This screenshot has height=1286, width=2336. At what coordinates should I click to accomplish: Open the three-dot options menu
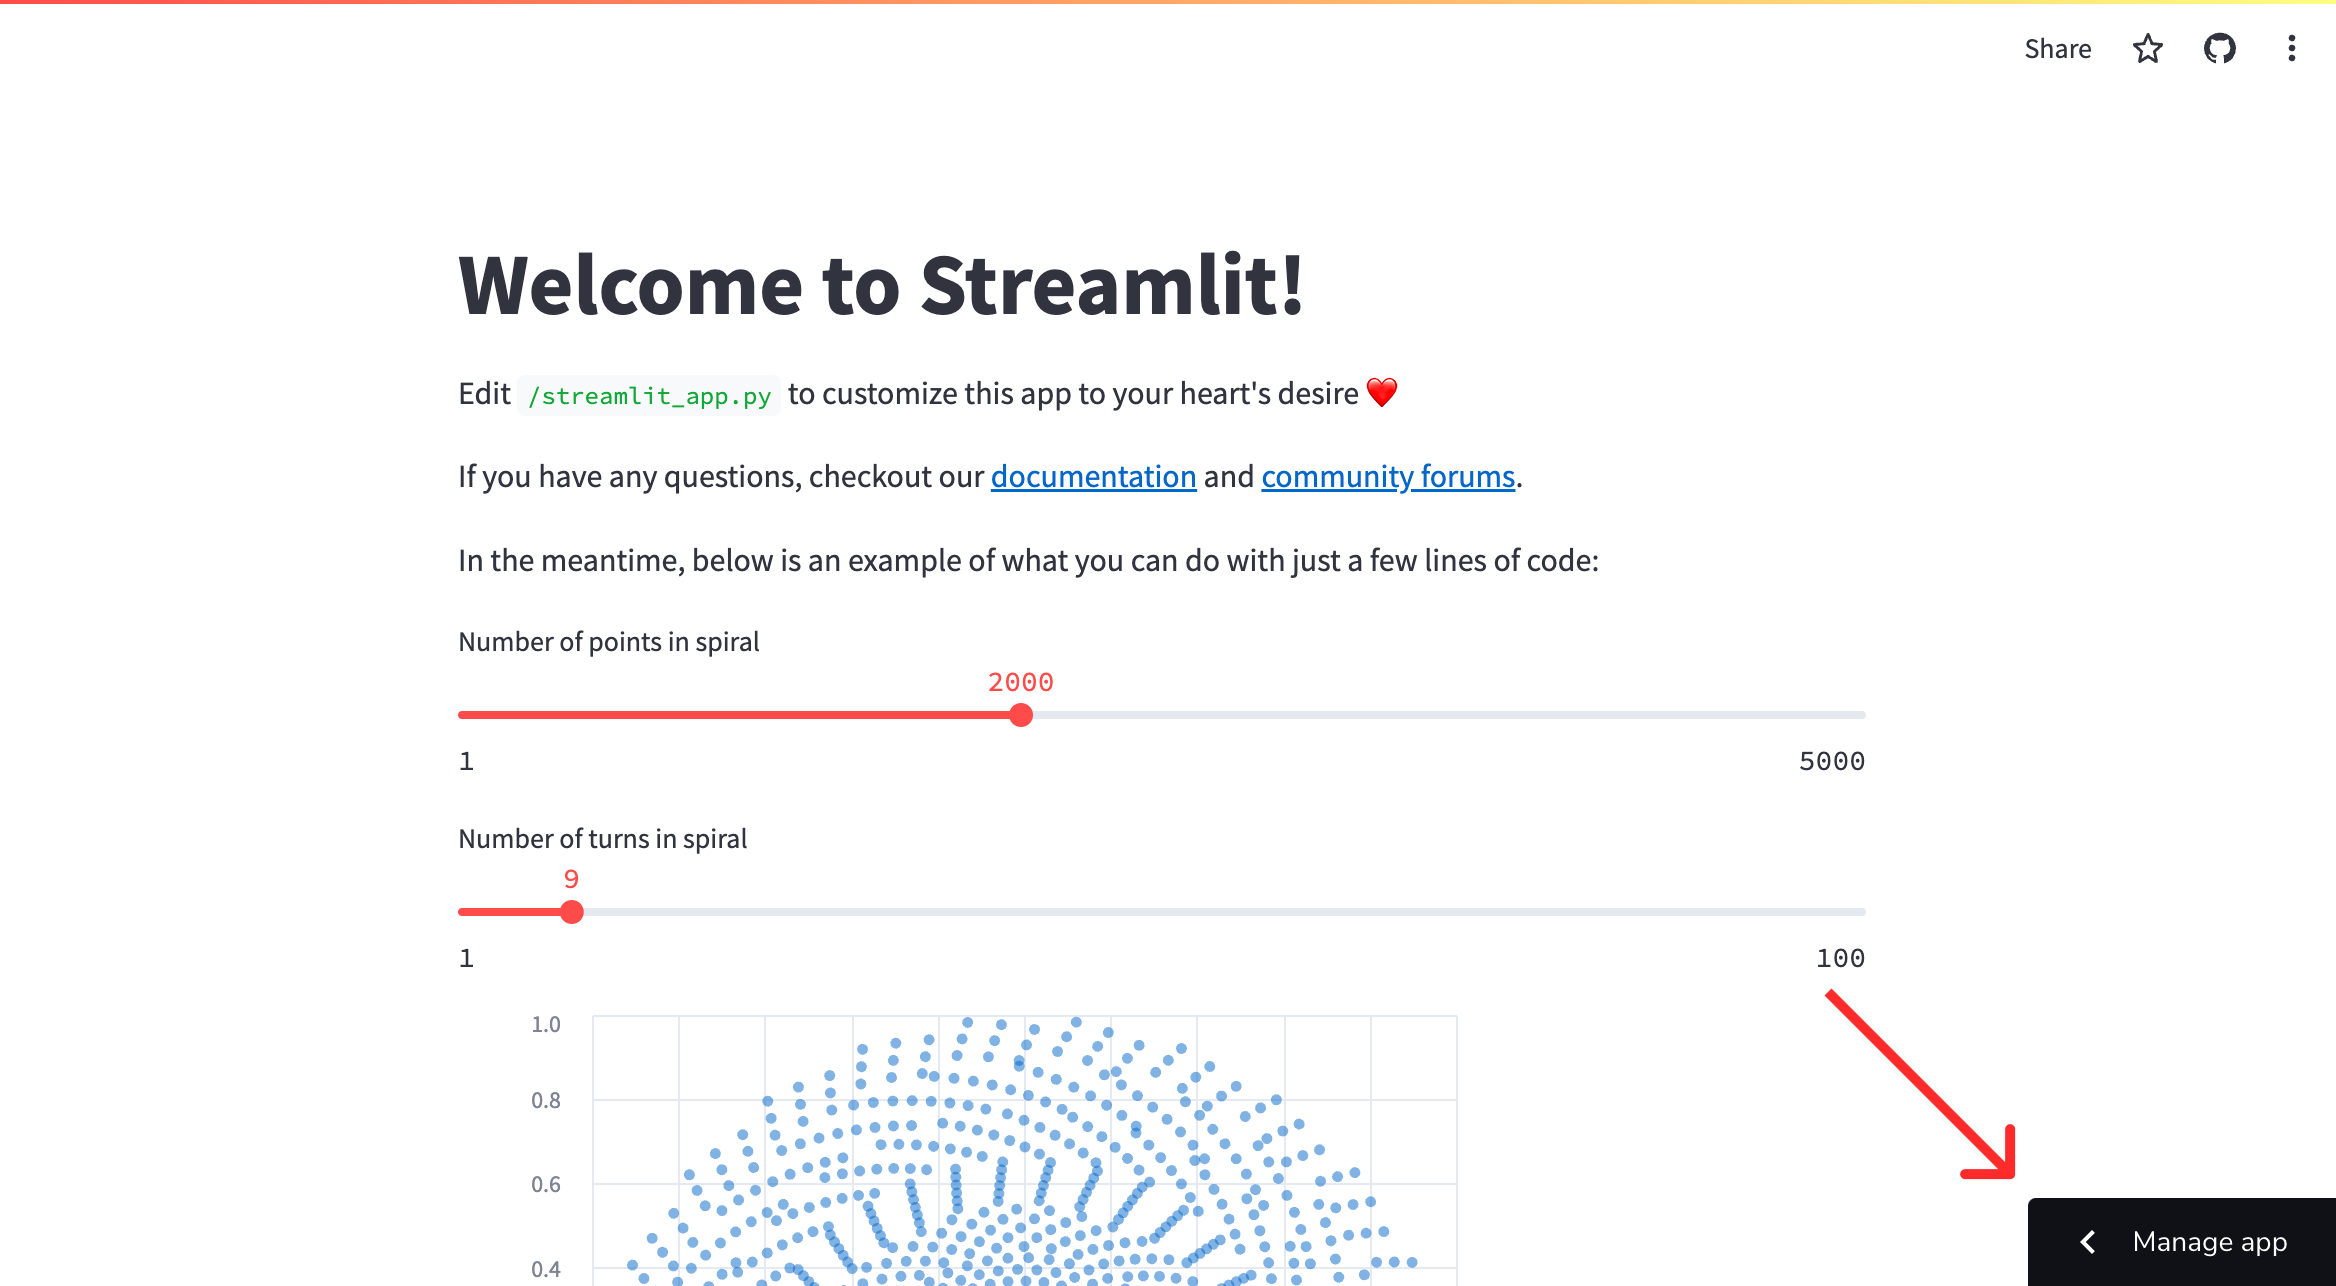tap(2291, 48)
